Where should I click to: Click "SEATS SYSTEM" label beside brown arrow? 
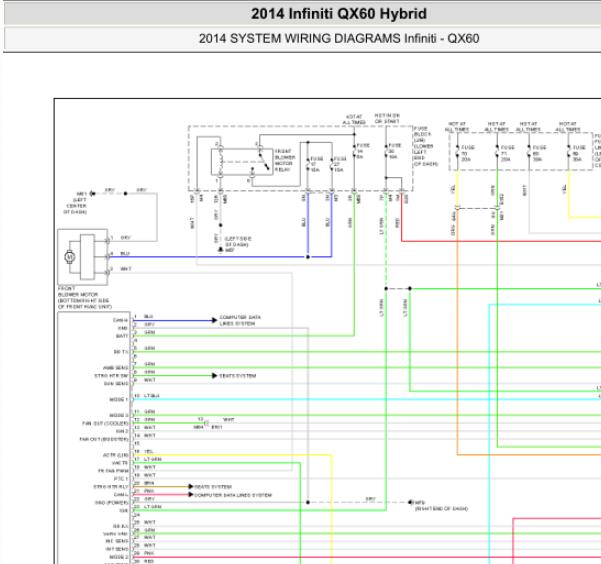pos(213,487)
